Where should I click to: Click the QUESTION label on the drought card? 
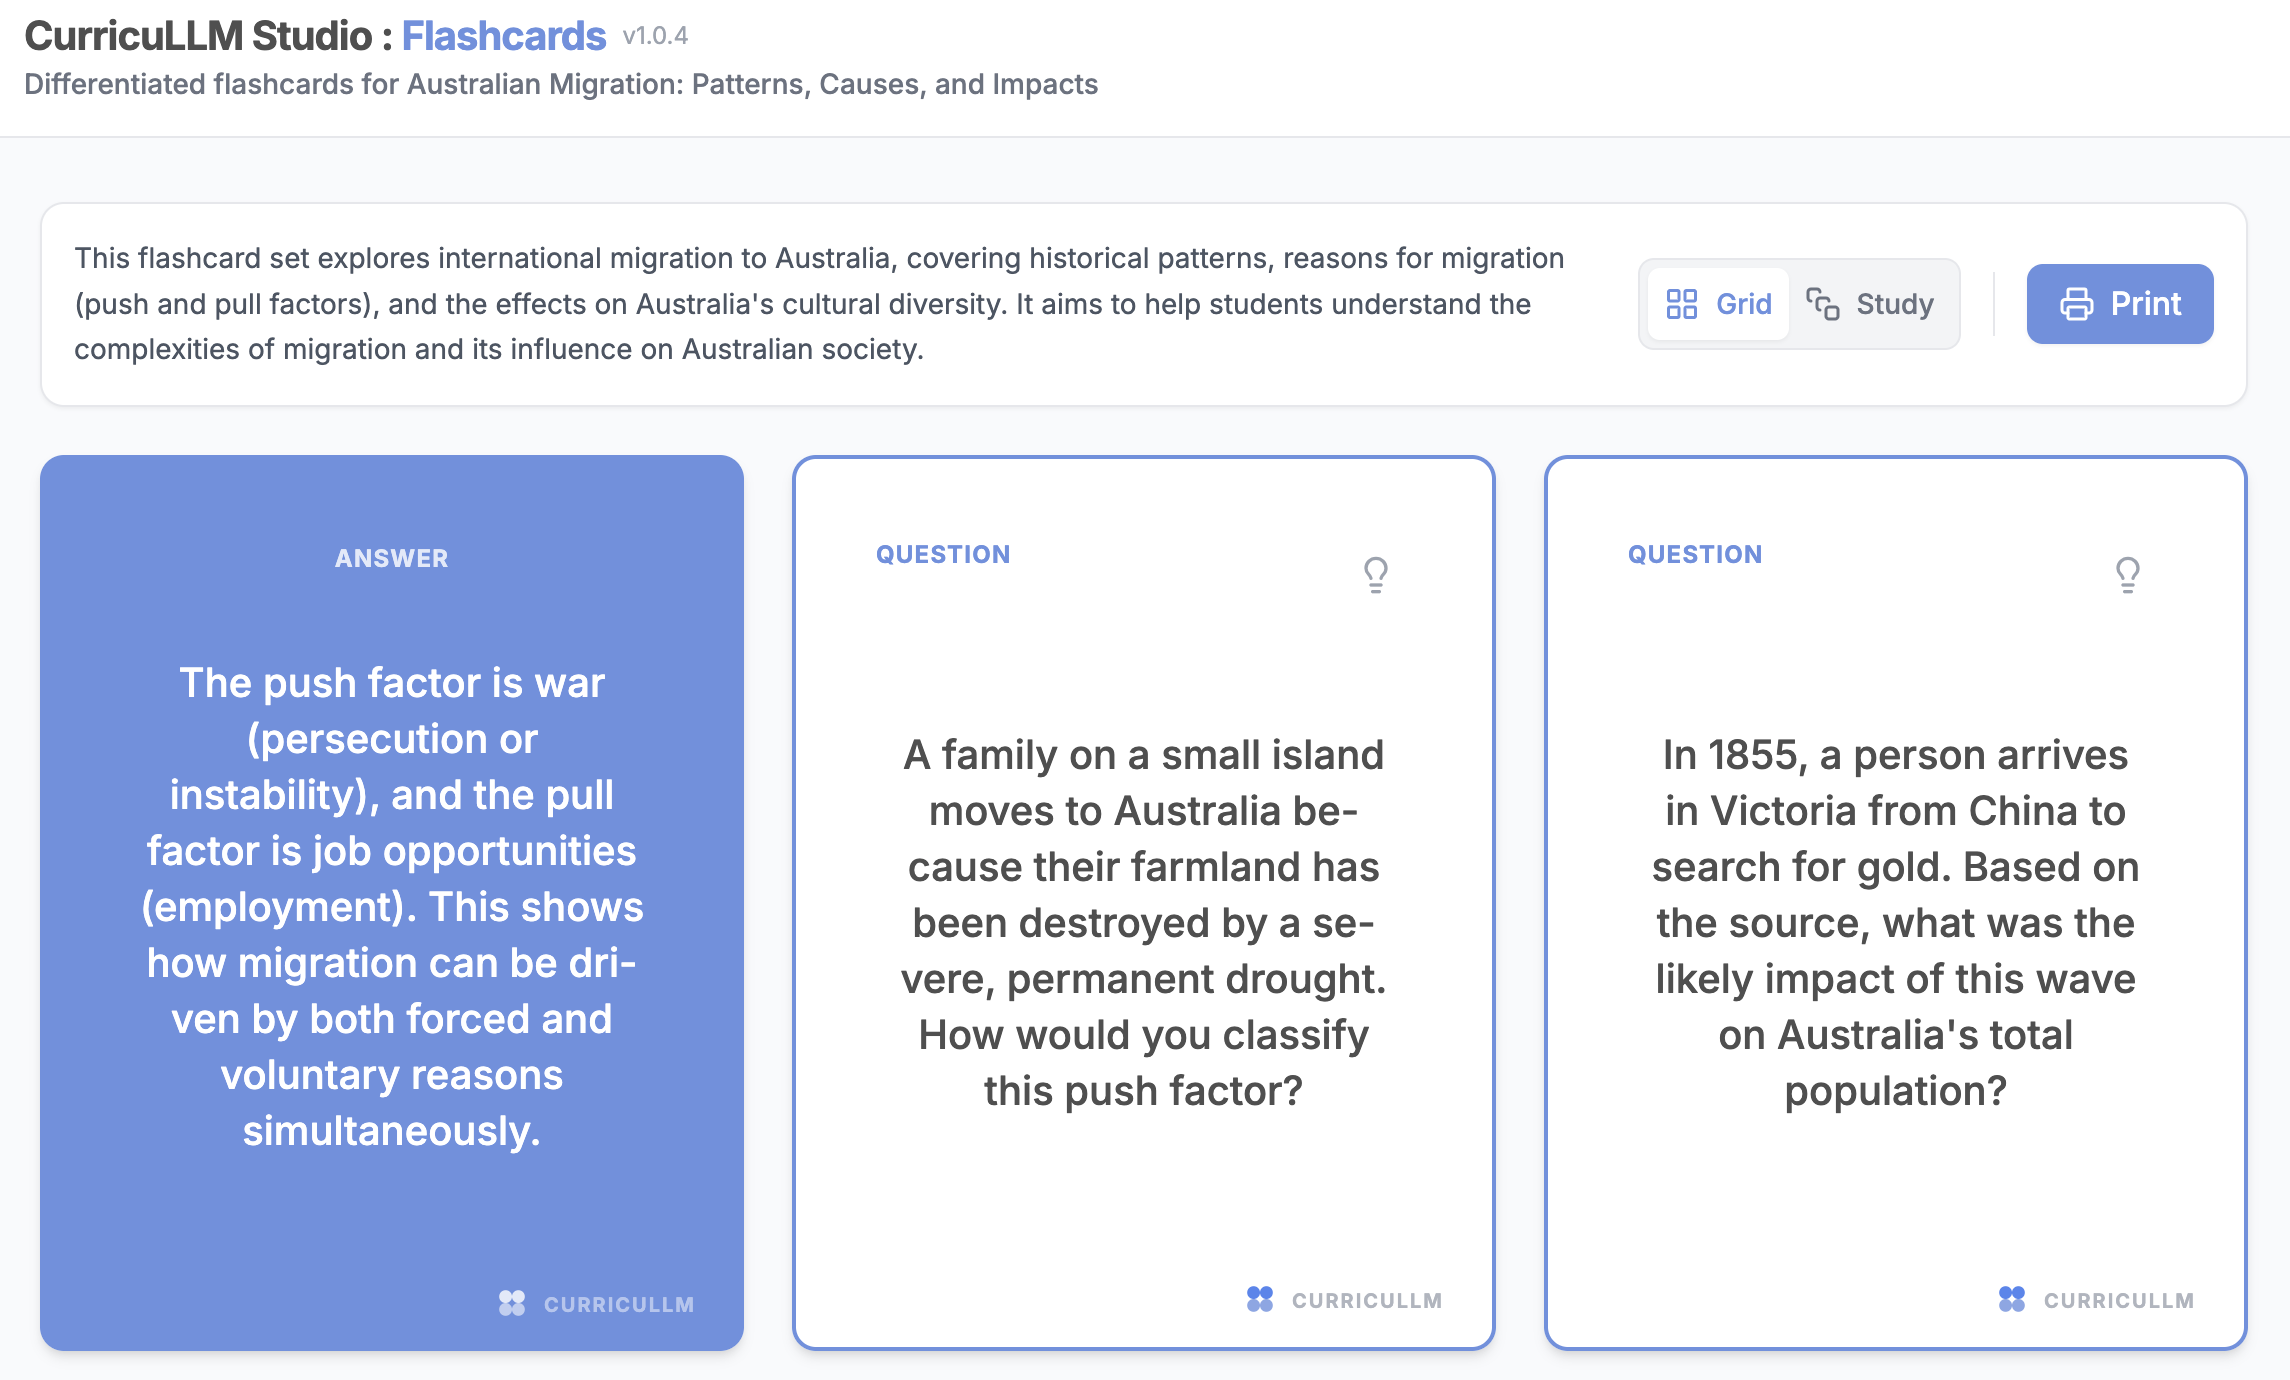[943, 554]
